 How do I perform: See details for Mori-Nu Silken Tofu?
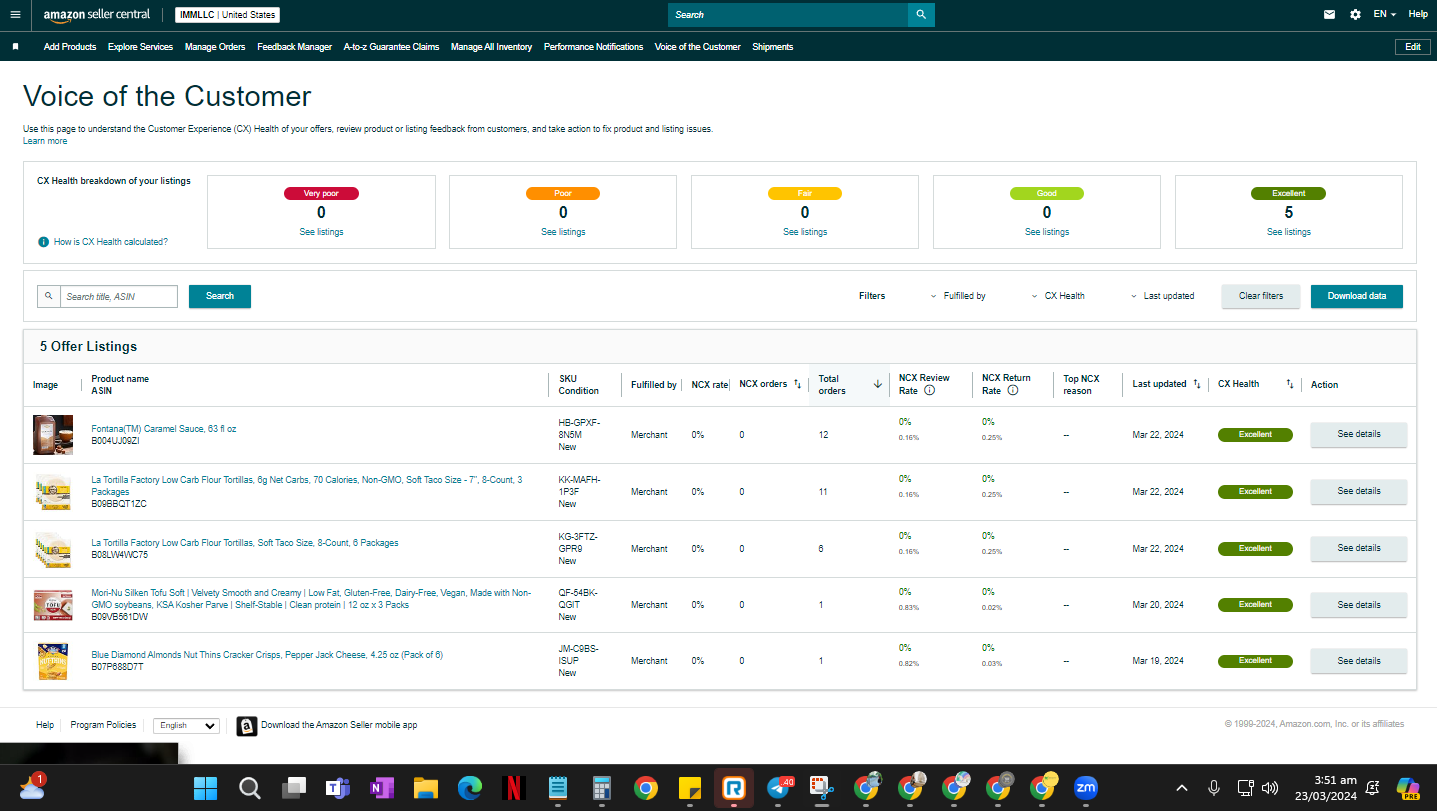[x=1358, y=605]
